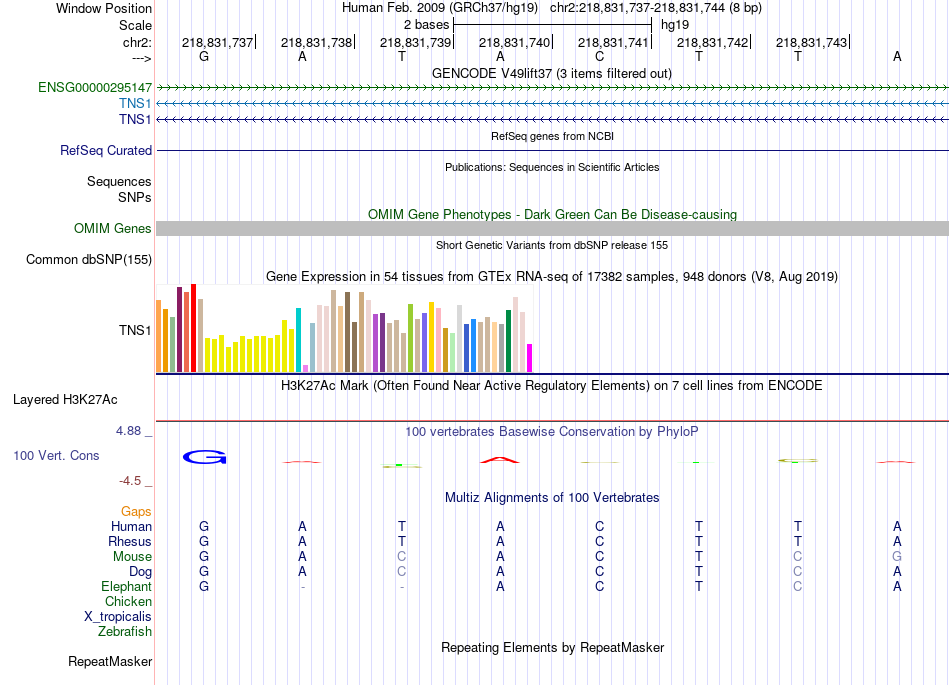Click Elephant row C under 218,831,743
950x685 pixels.
(797, 586)
